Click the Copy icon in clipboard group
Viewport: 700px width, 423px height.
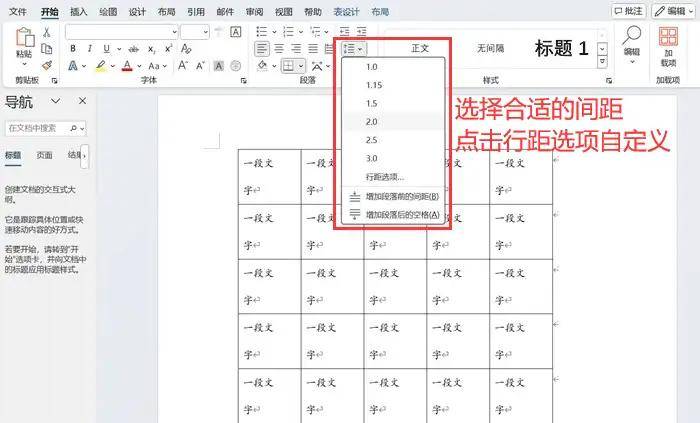(46, 49)
